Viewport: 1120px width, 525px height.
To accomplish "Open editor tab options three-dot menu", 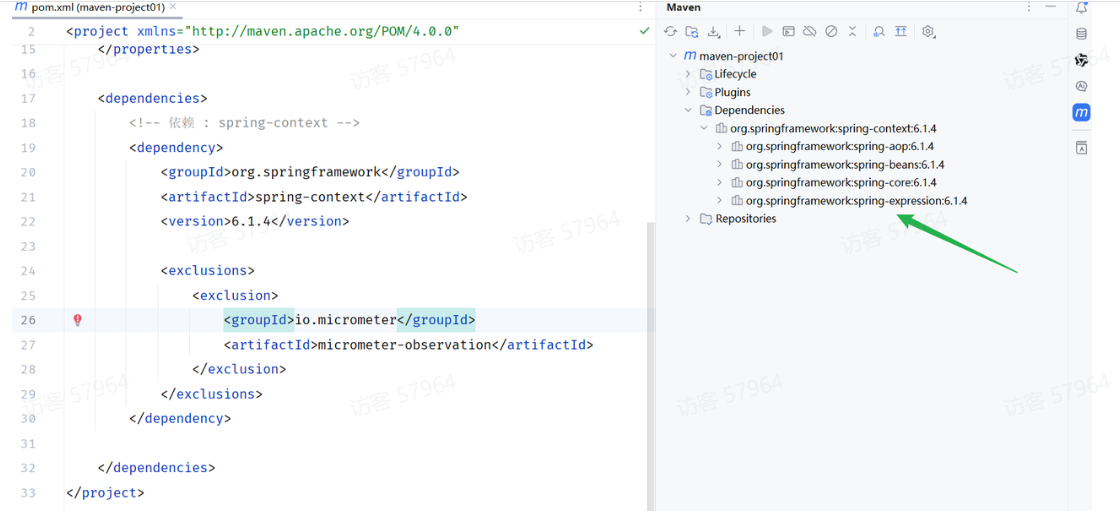I will [640, 7].
